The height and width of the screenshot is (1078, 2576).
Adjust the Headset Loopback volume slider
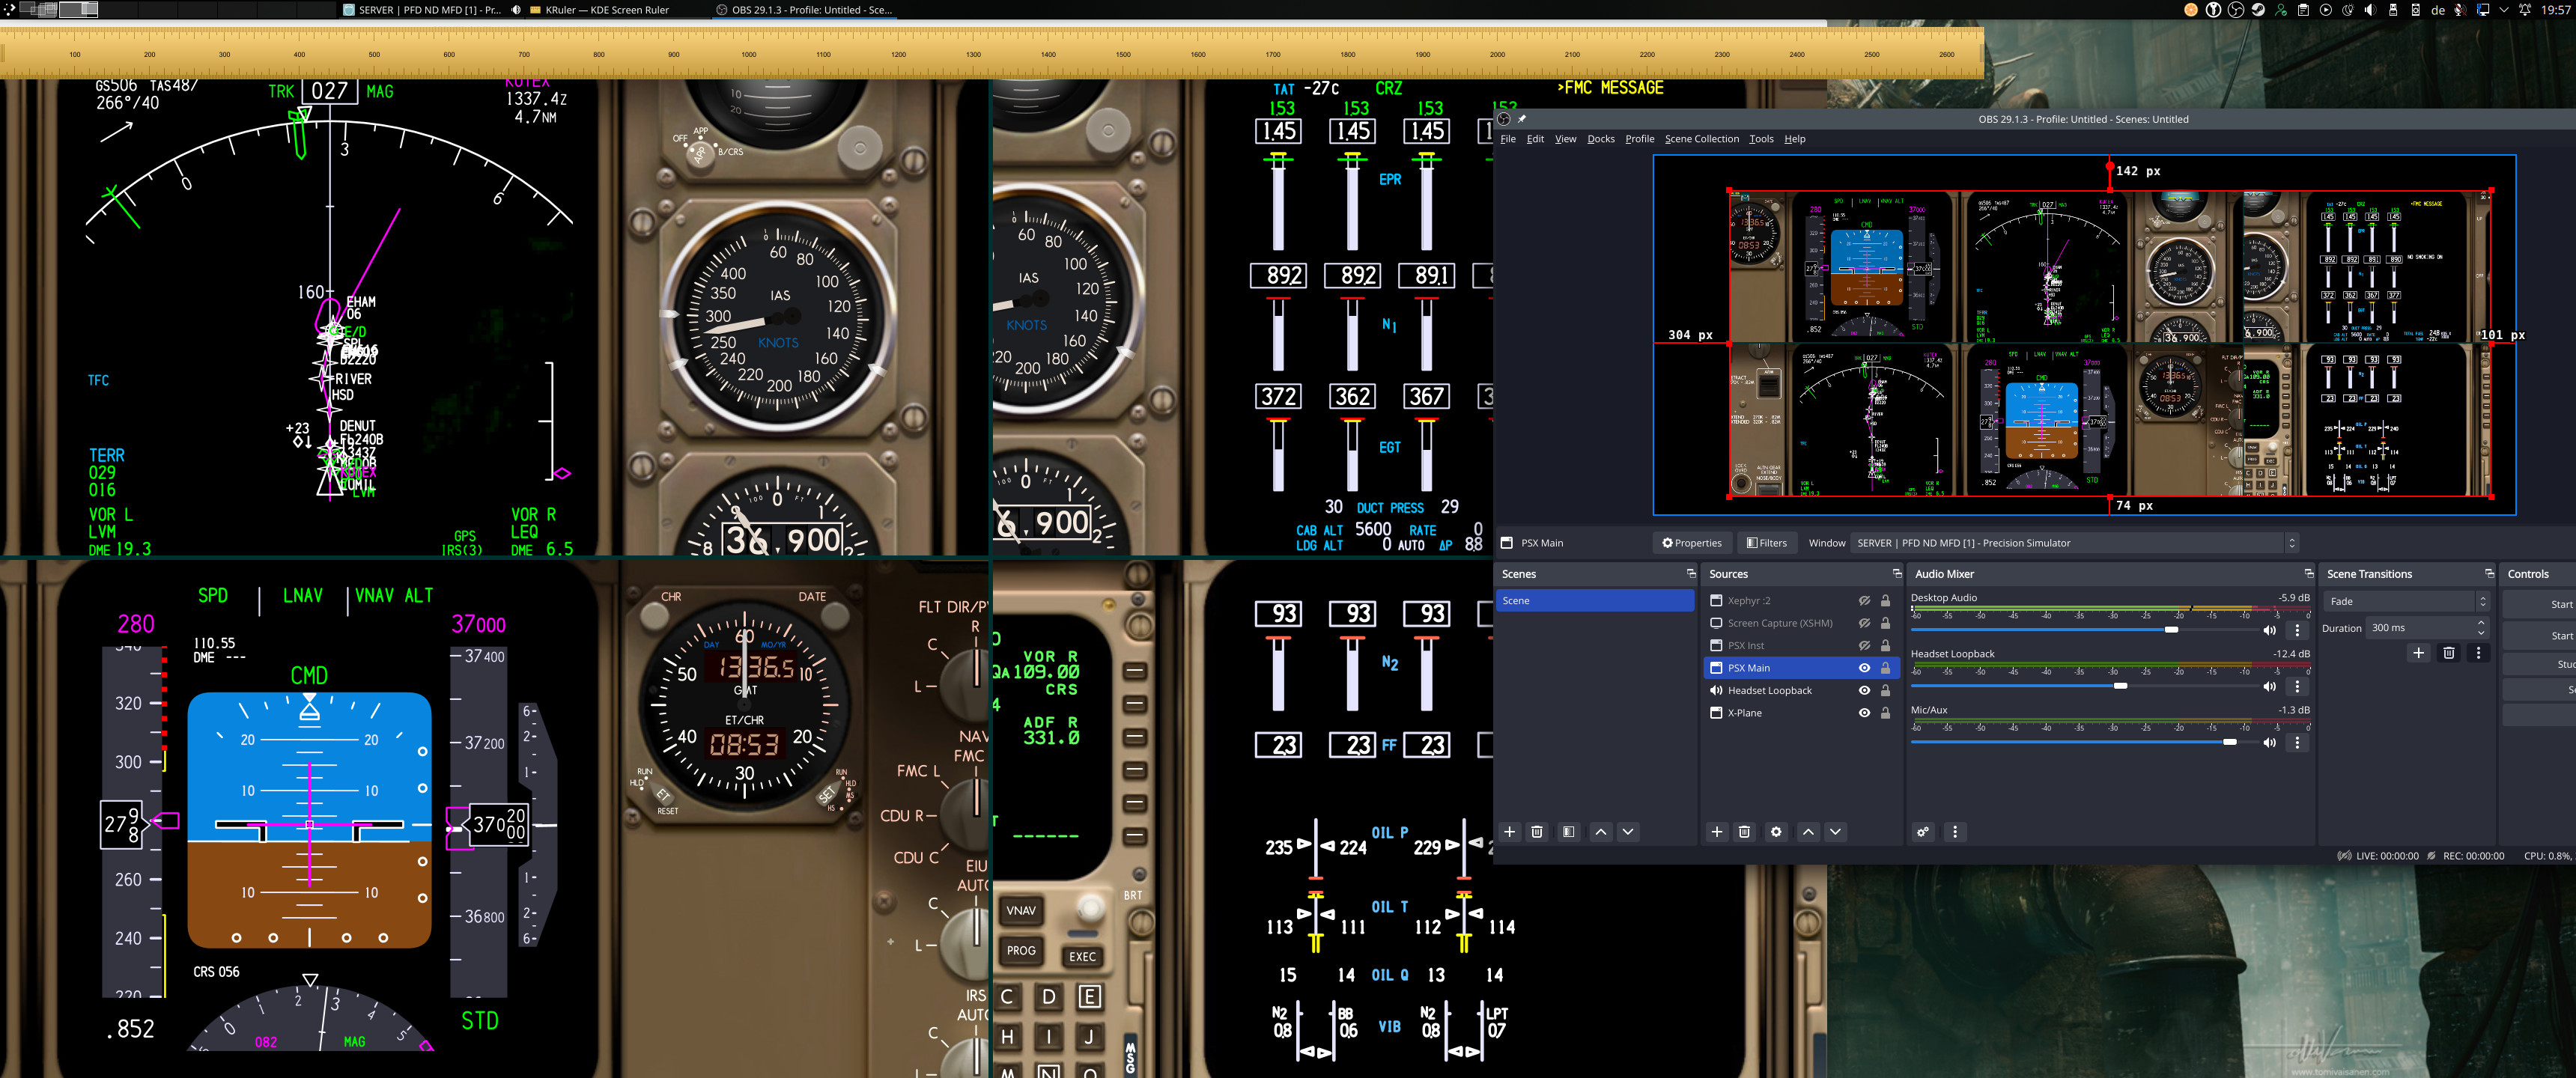coord(2119,686)
